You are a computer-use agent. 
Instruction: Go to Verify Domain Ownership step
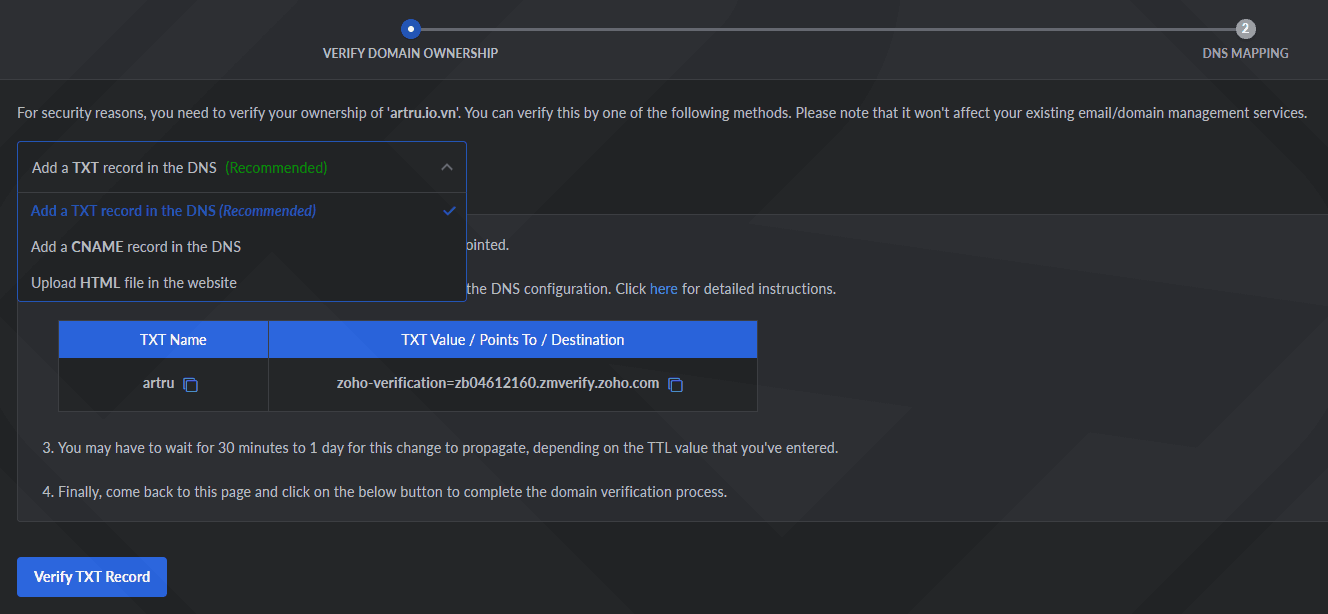410,29
